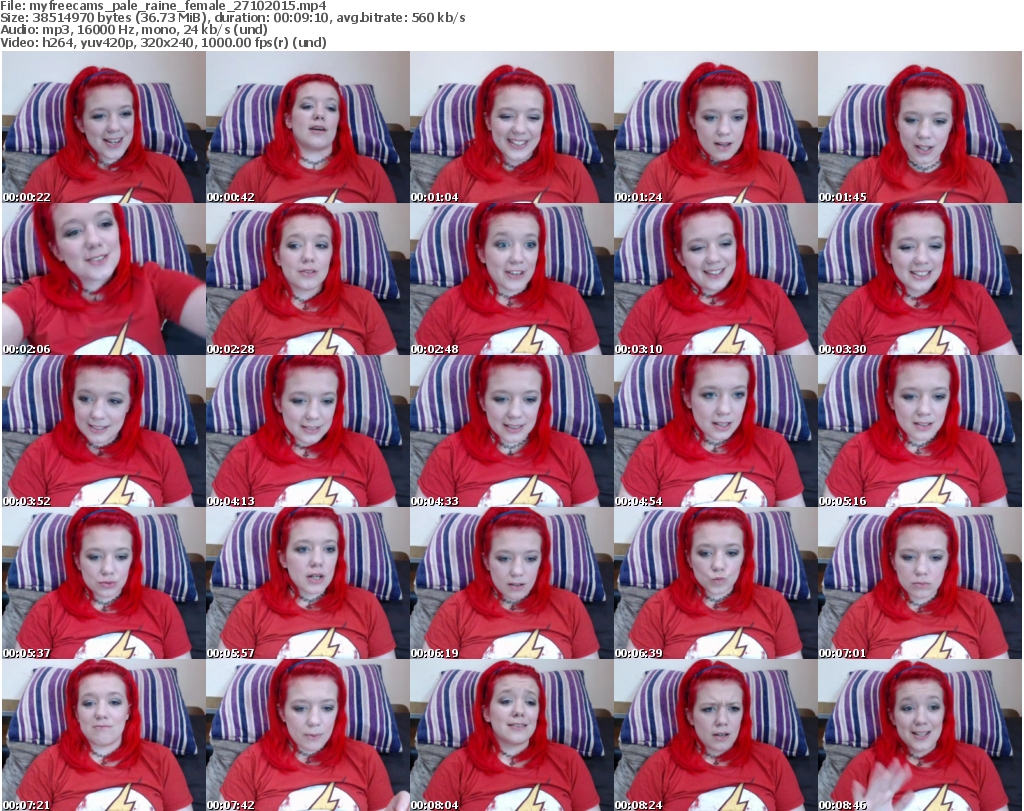
Task: Click the file size text 38514970 bytes
Action: click(x=82, y=18)
